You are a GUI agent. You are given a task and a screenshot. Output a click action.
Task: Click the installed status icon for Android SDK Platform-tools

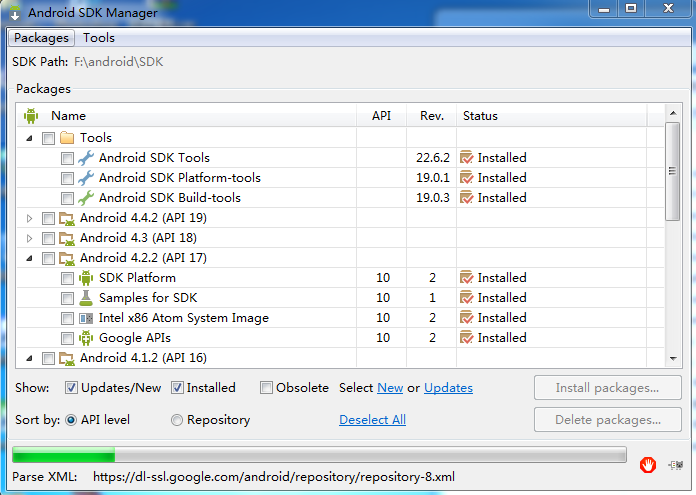pyautogui.click(x=467, y=178)
